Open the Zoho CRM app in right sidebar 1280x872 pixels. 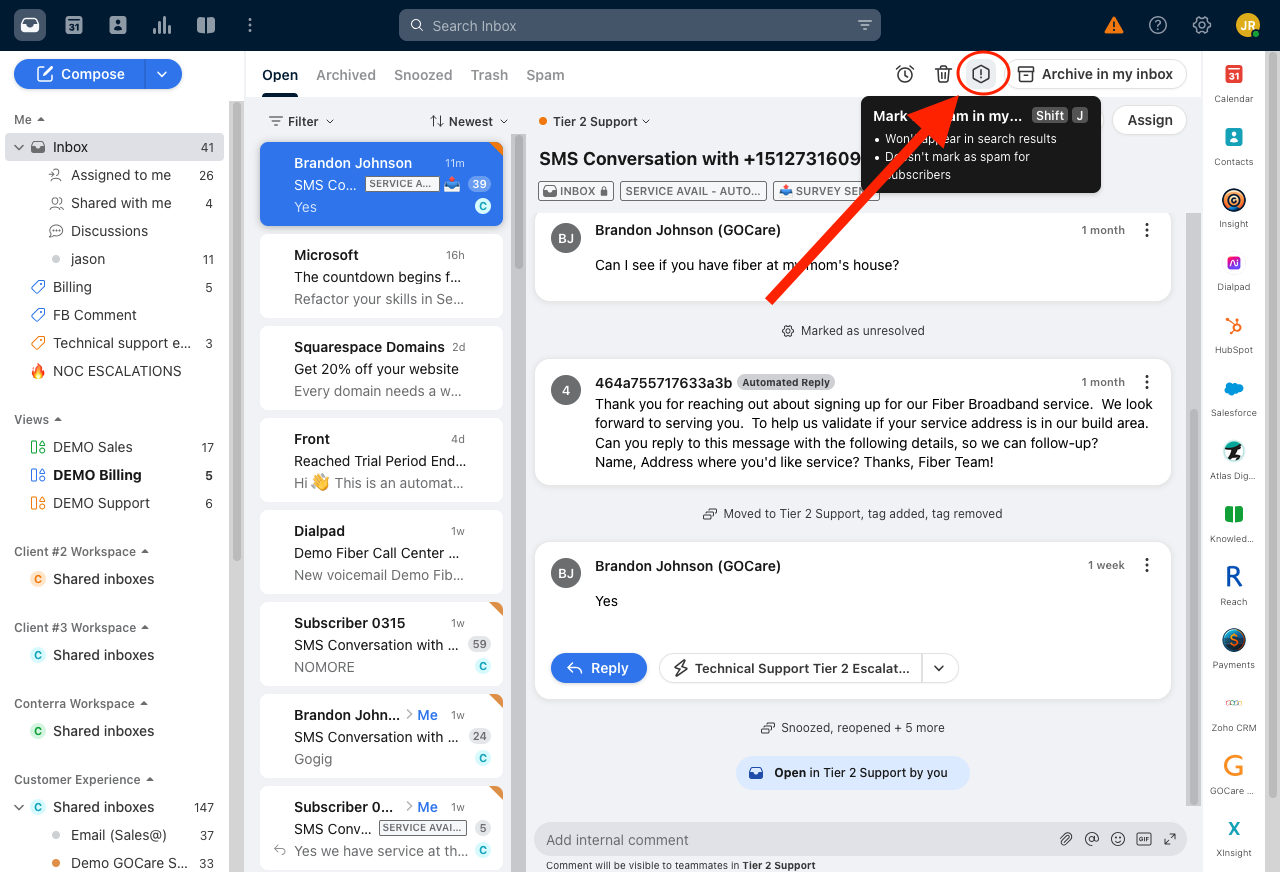[x=1234, y=713]
